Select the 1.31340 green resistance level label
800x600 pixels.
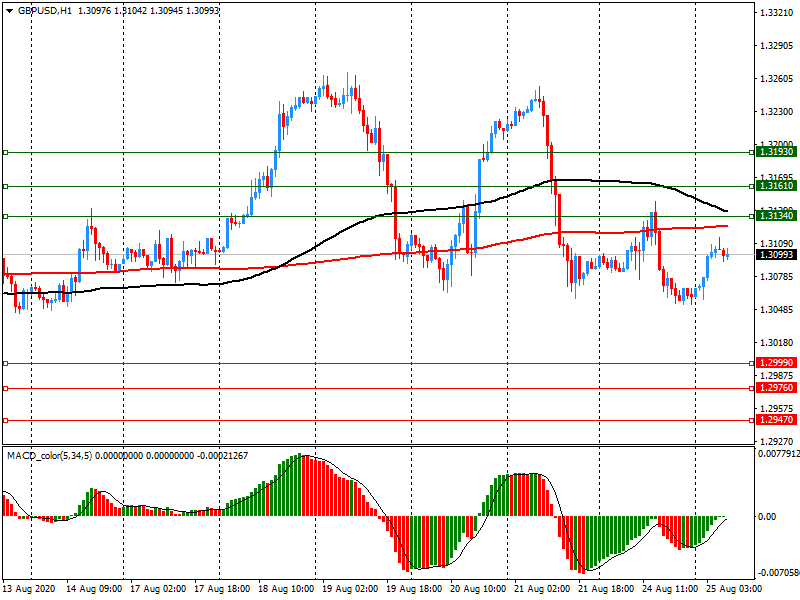777,216
